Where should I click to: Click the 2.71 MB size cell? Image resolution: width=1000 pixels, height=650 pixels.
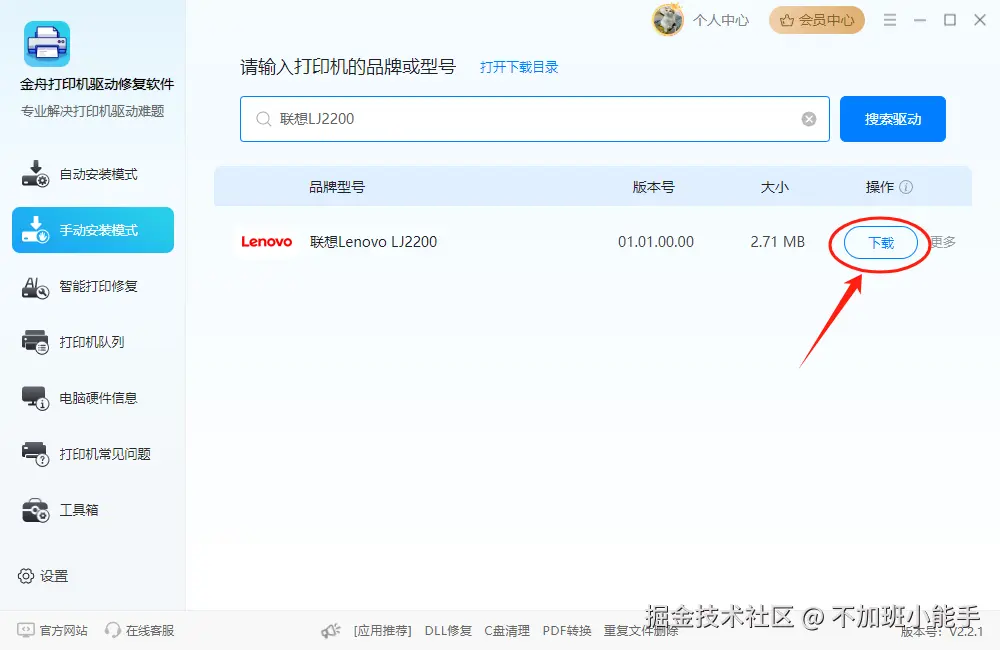[777, 242]
